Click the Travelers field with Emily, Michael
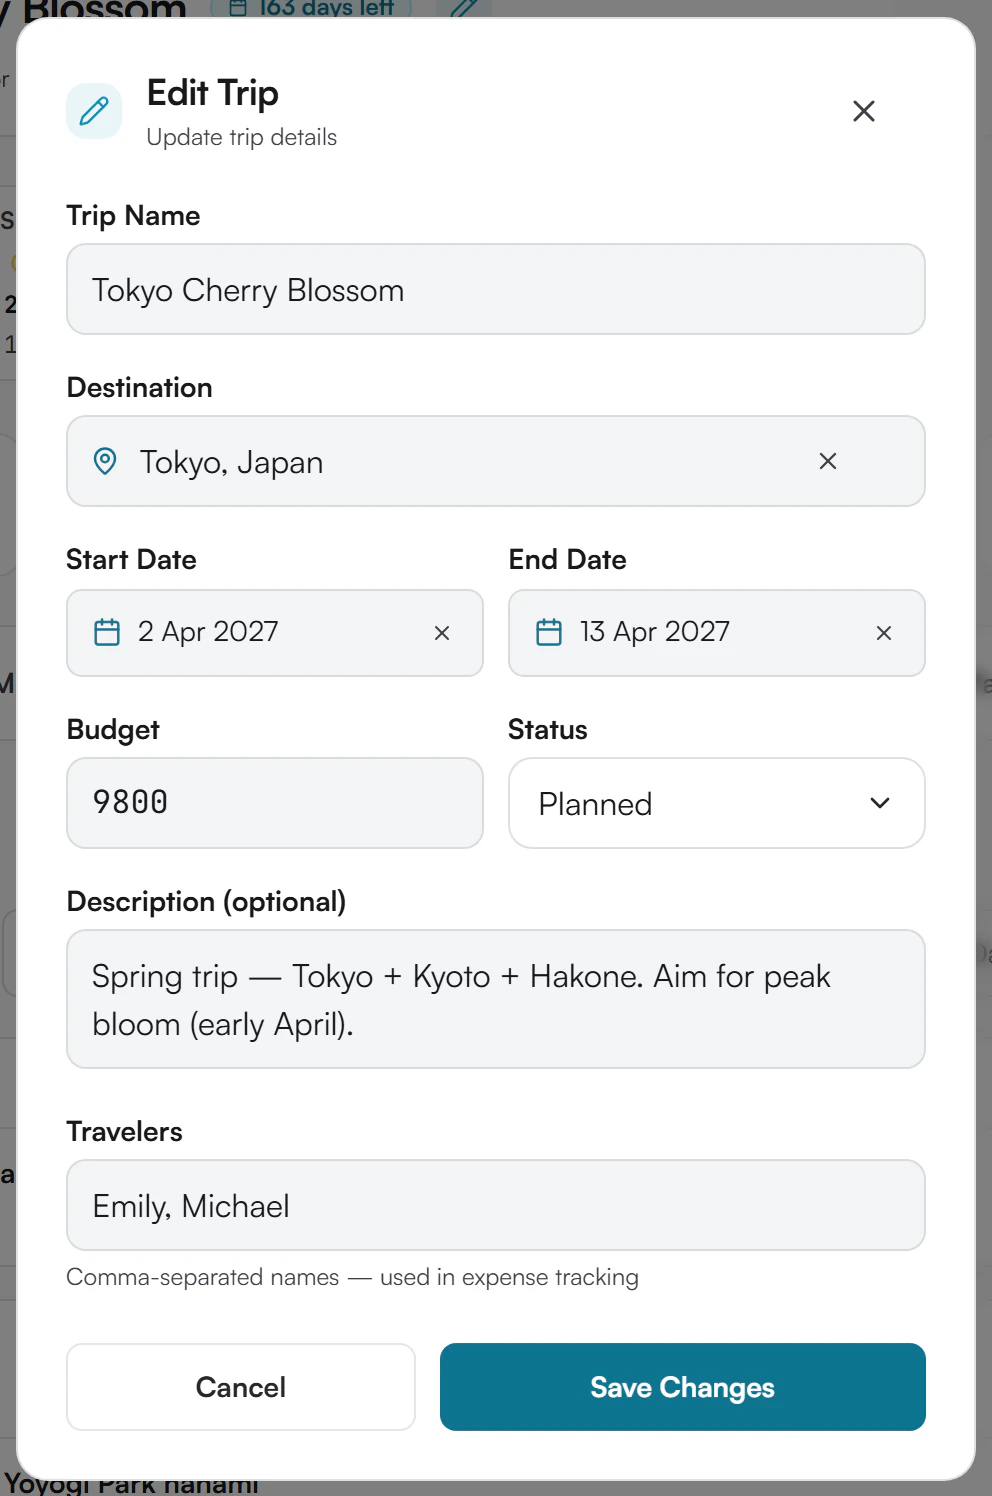 coord(496,1205)
